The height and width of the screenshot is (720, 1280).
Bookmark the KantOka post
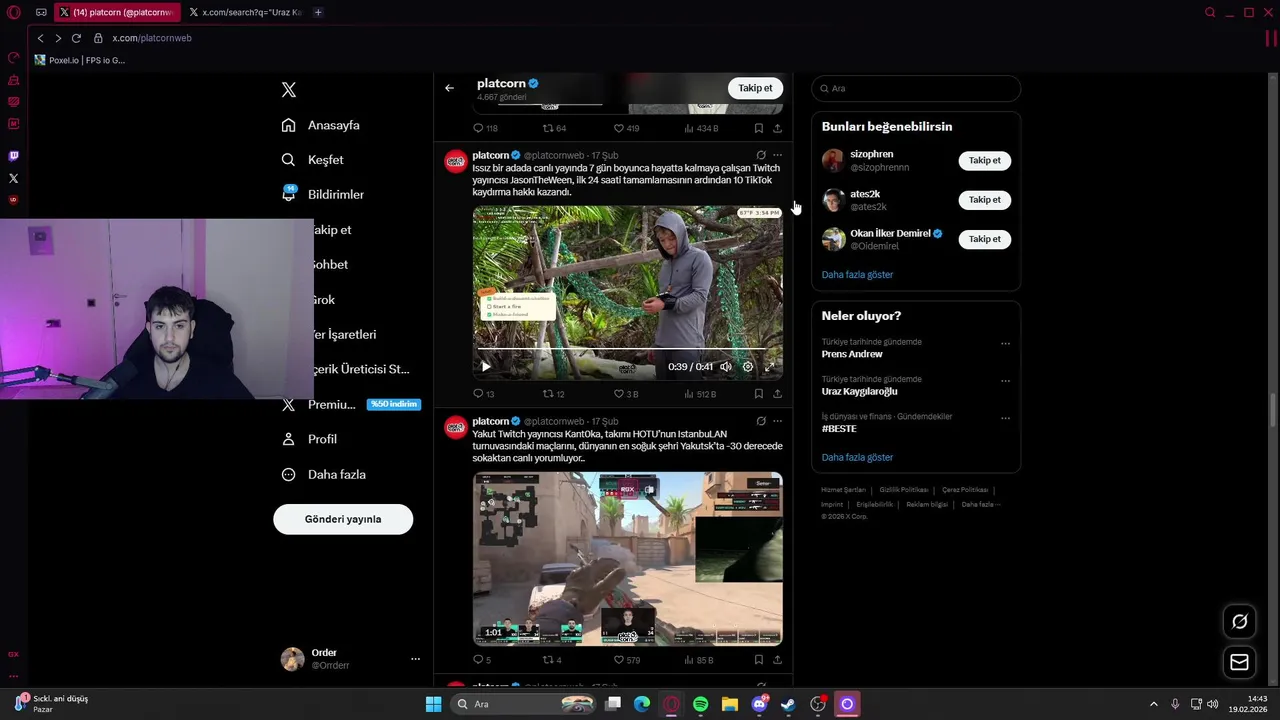coord(758,660)
